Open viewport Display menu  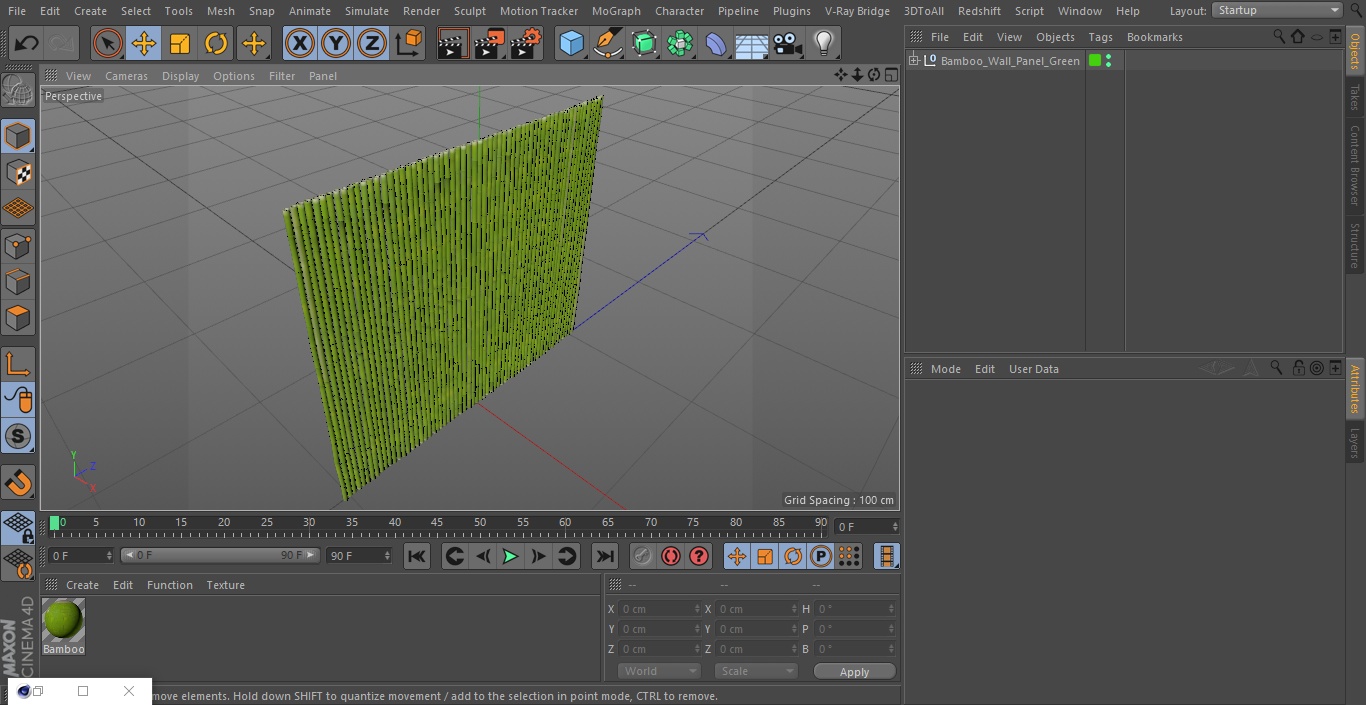[180, 76]
